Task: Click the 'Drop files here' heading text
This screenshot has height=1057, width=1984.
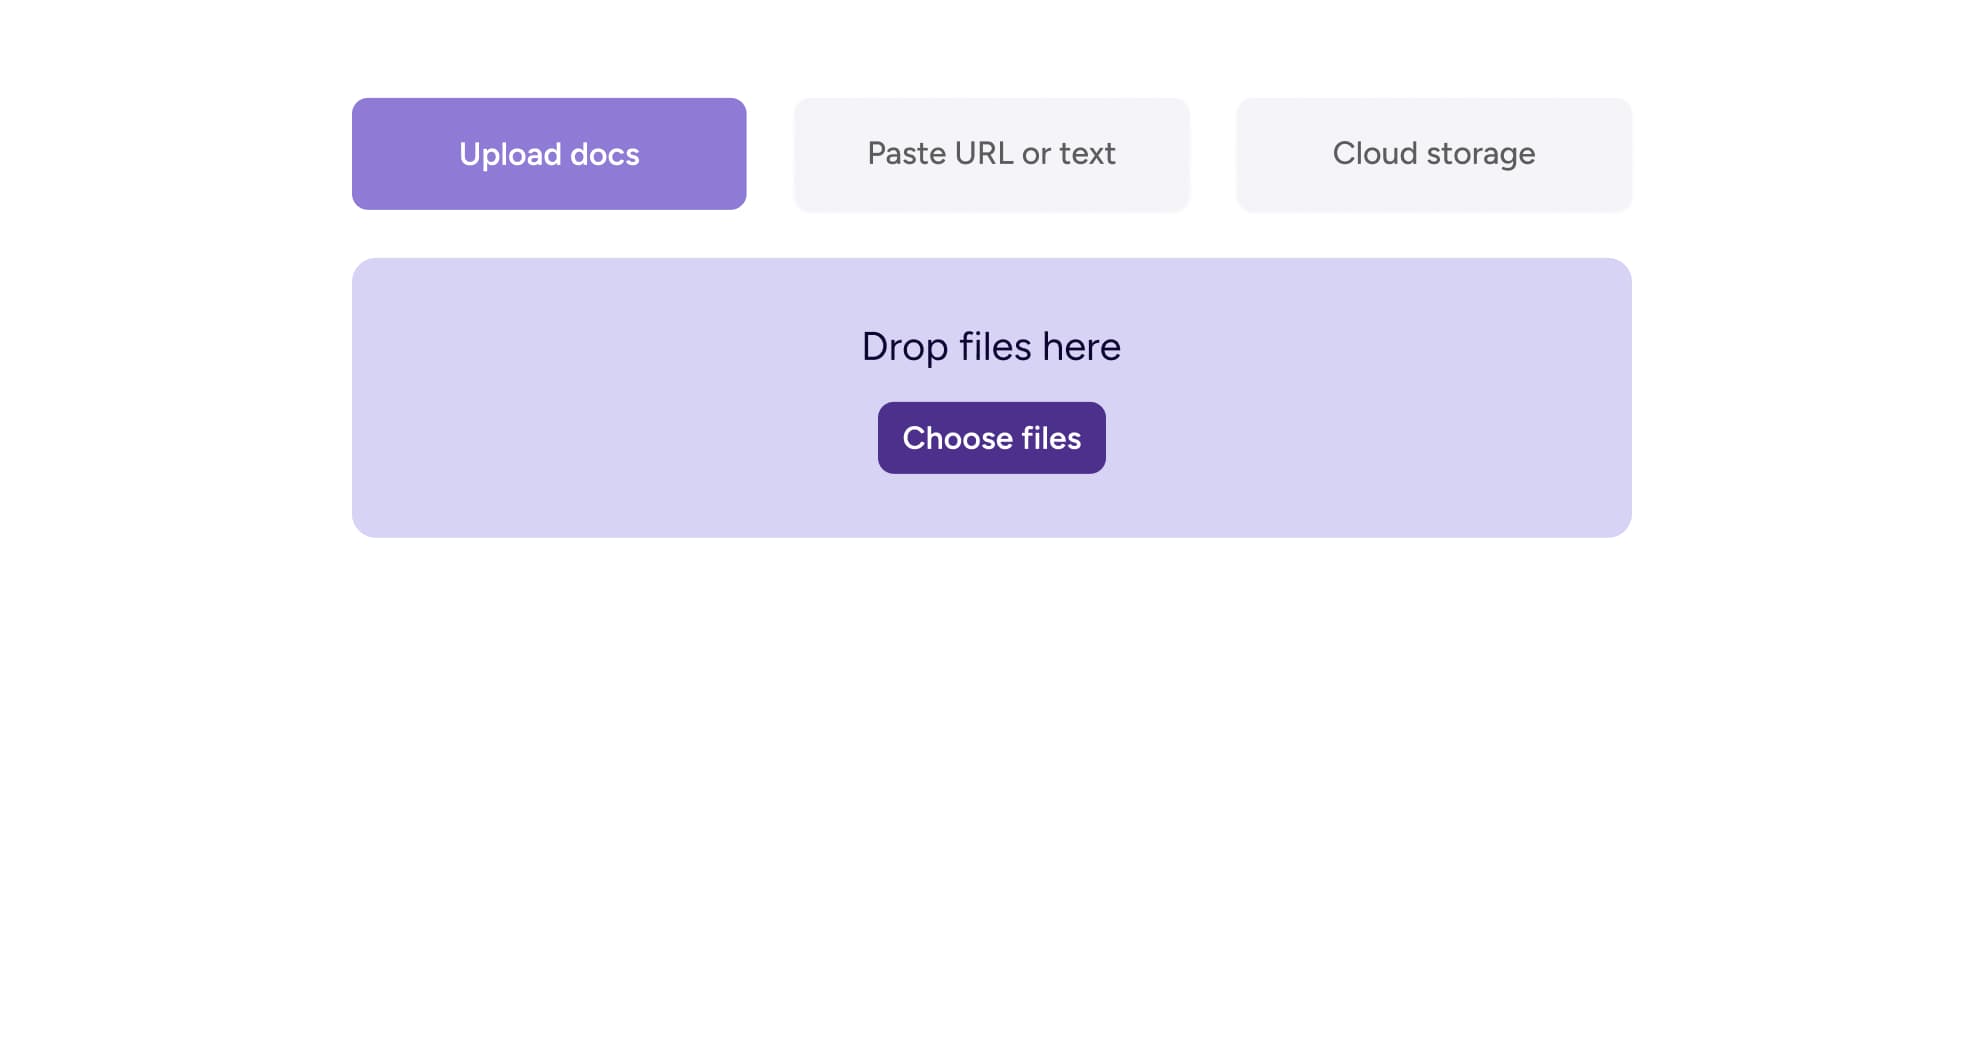Action: [x=991, y=347]
